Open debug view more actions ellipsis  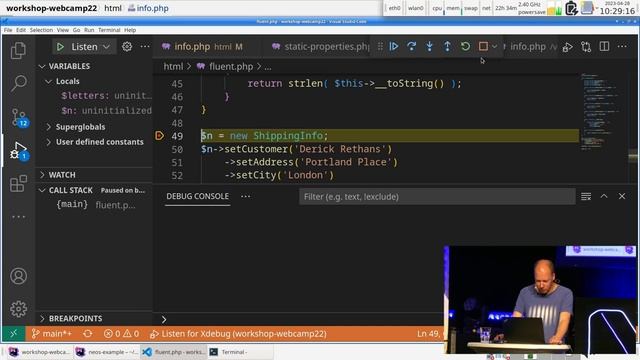coord(145,47)
